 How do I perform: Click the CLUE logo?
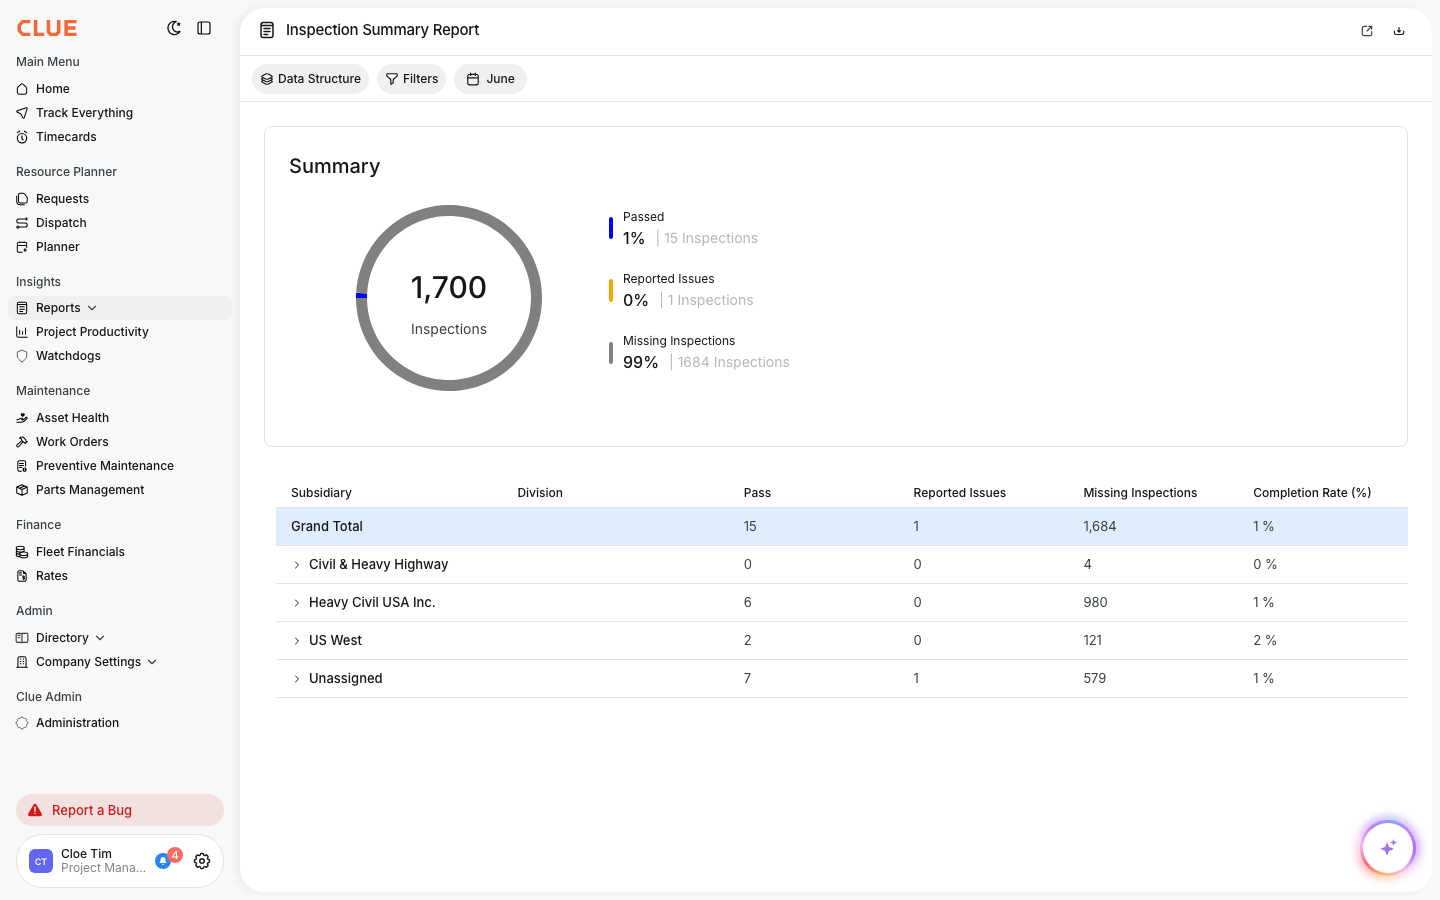point(47,28)
